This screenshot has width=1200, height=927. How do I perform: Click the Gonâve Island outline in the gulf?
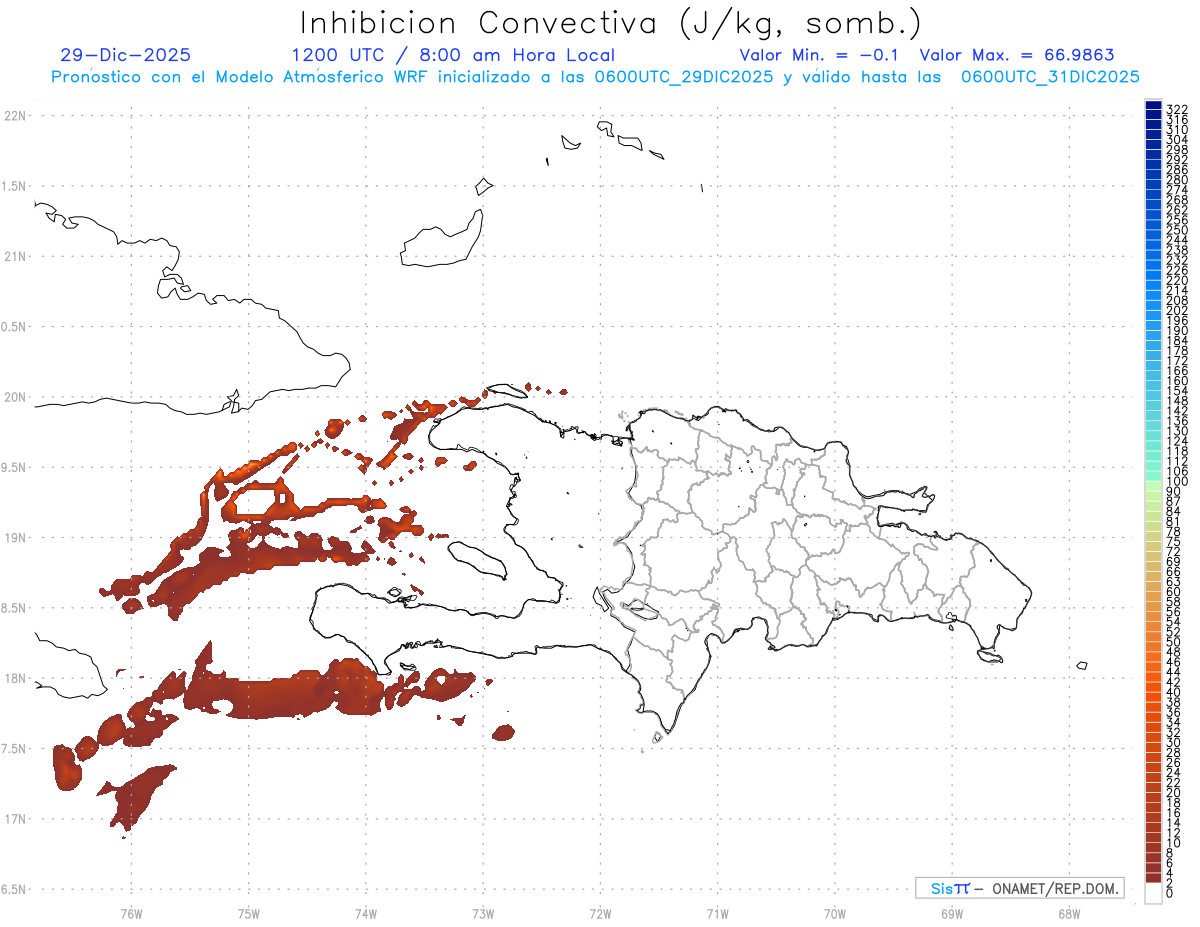click(477, 560)
